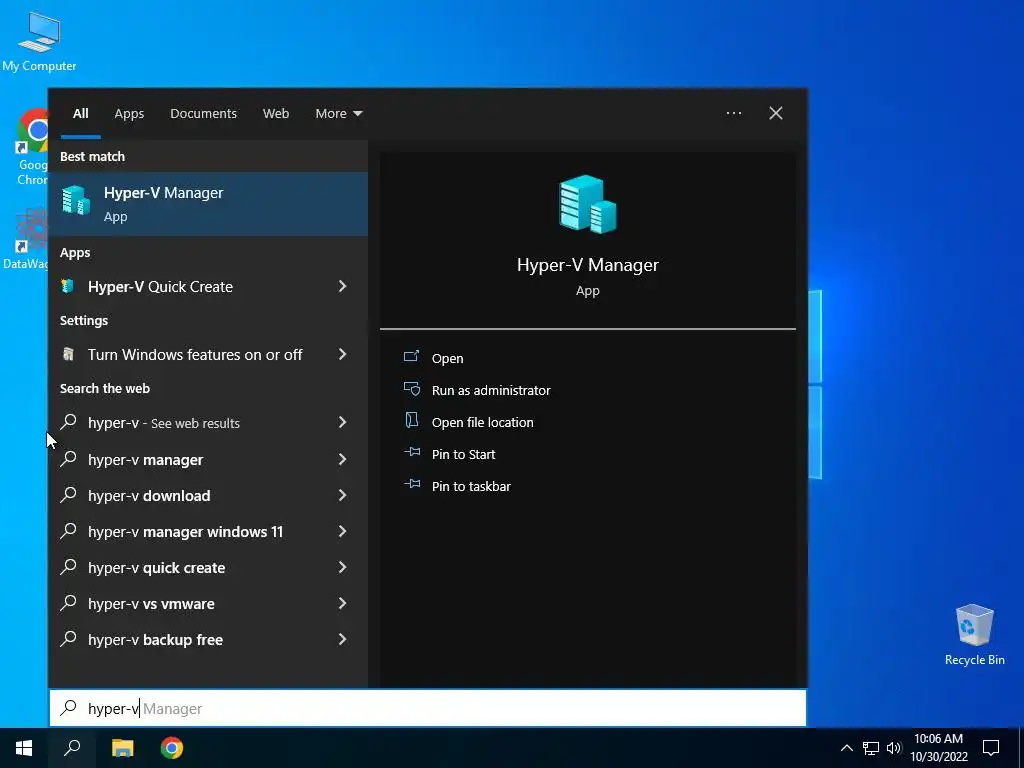Expand hyper-v manager suggestion chevron

[342, 459]
